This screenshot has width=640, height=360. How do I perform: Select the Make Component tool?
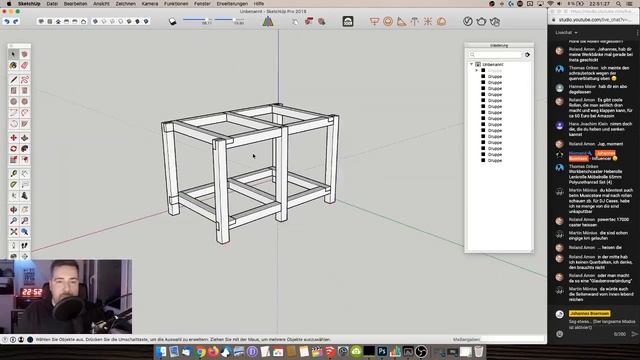(24, 54)
